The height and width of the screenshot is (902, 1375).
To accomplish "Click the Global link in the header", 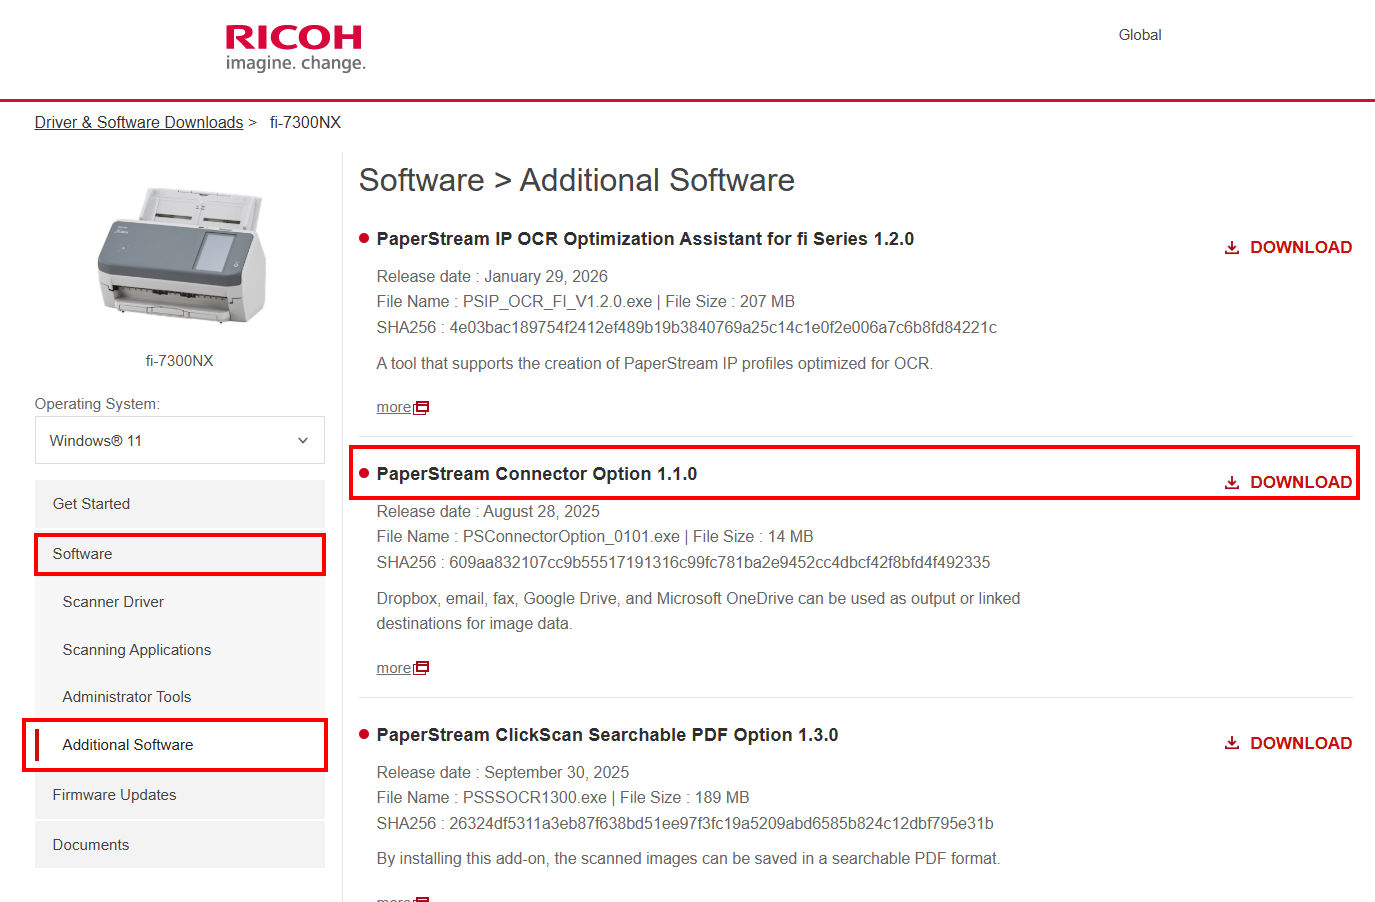I will tap(1140, 35).
